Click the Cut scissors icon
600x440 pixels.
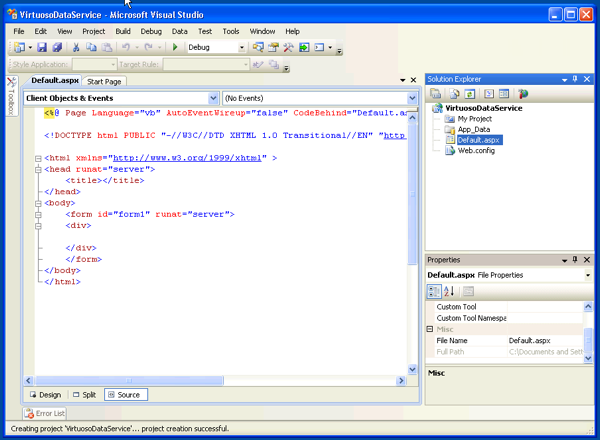77,47
